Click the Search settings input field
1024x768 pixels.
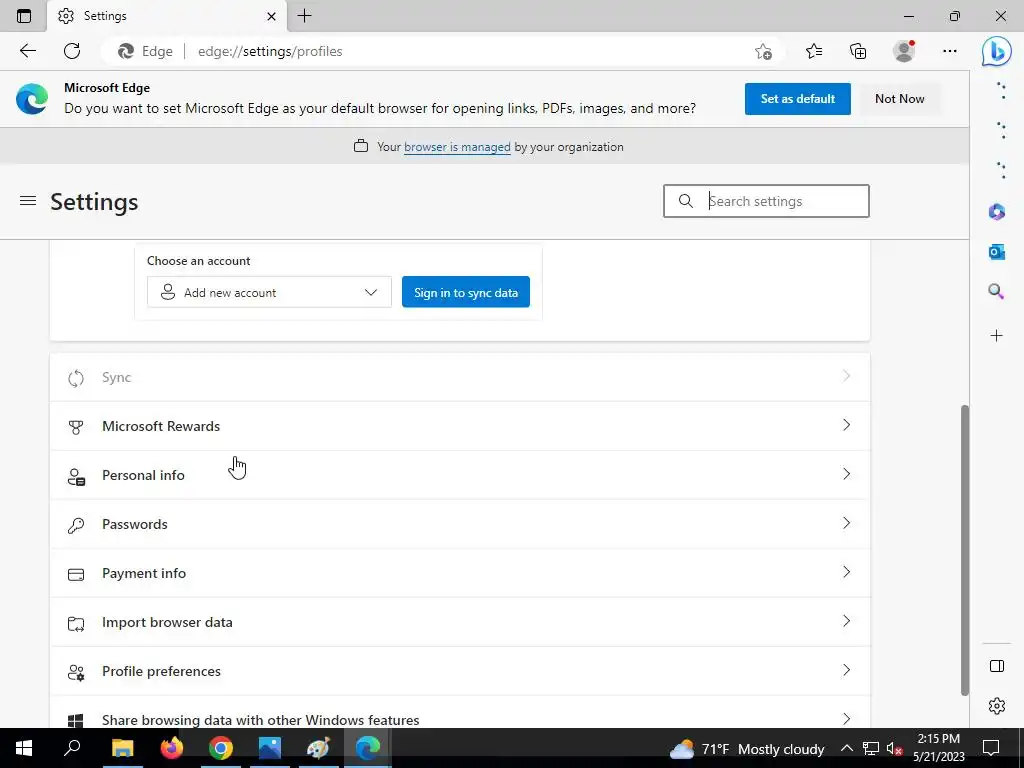766,201
